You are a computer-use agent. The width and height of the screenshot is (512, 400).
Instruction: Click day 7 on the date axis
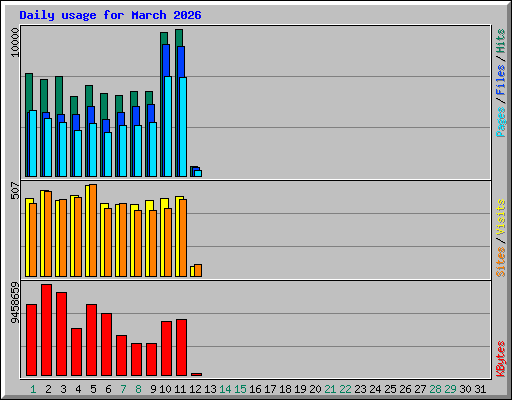pos(123,389)
